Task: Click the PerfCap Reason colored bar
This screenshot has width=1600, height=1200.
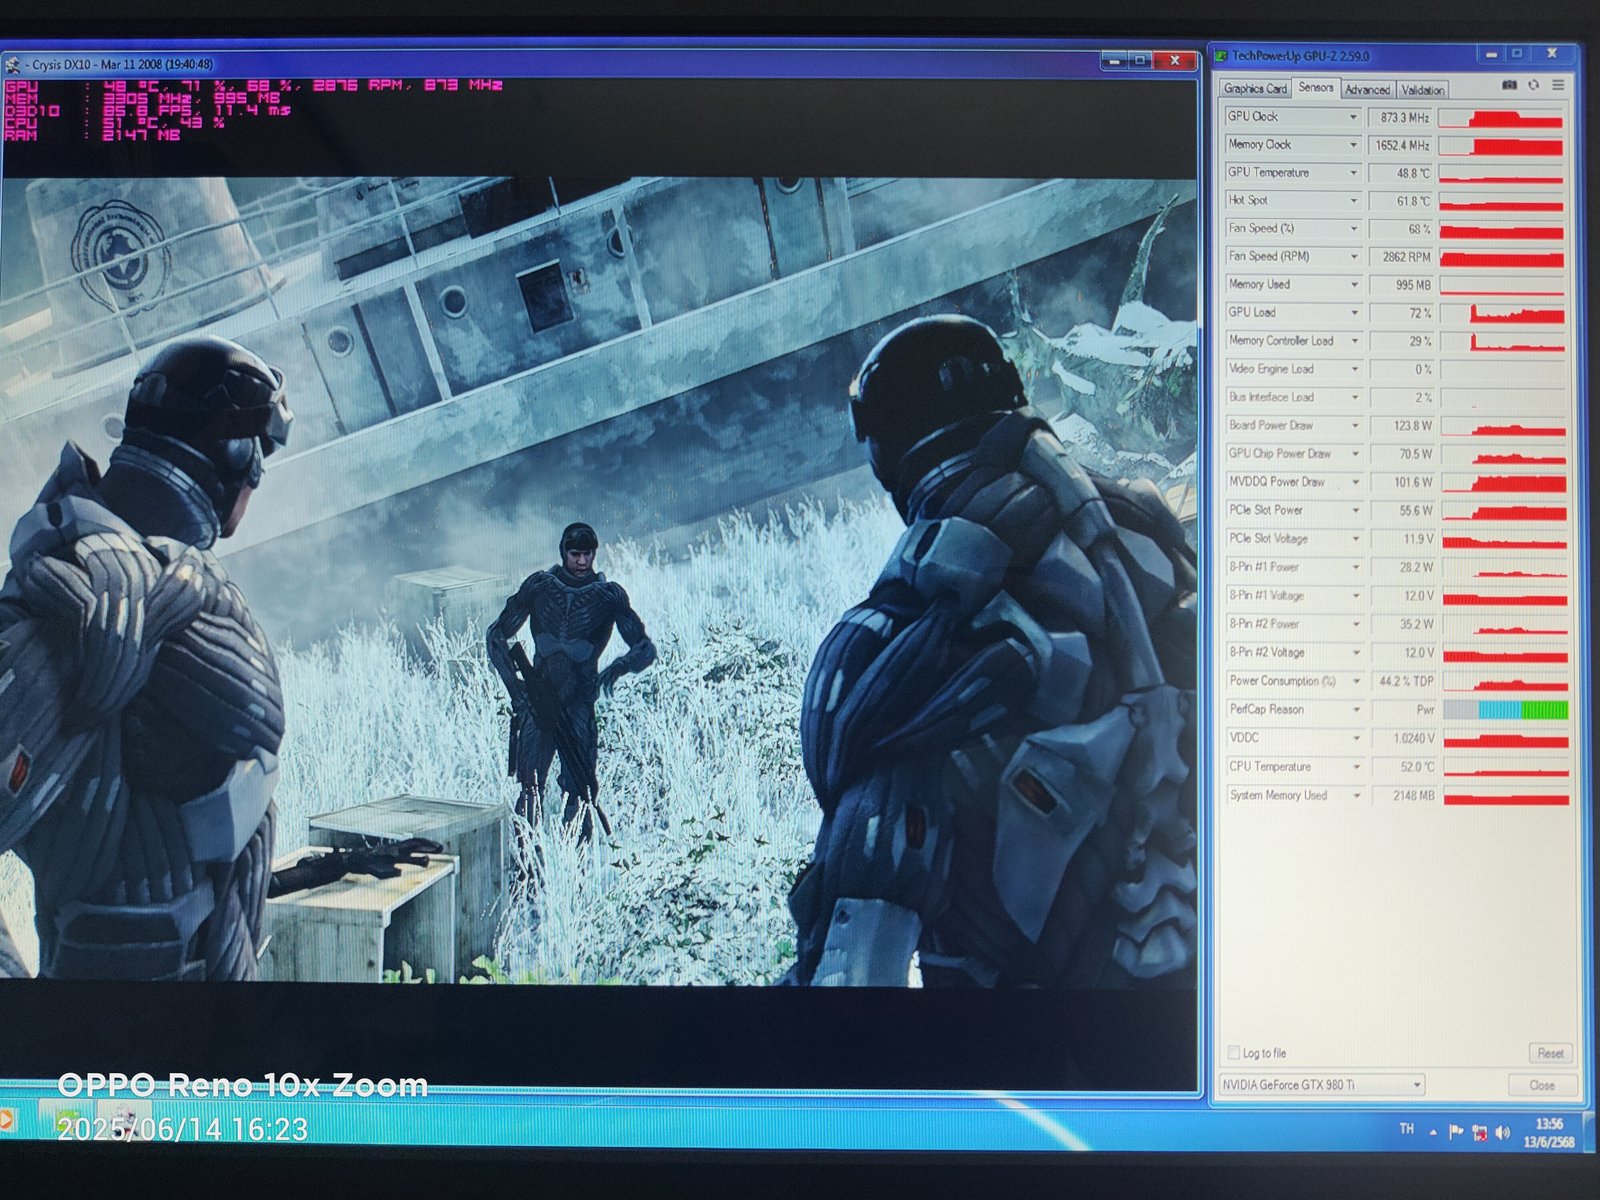Action: tap(1505, 710)
